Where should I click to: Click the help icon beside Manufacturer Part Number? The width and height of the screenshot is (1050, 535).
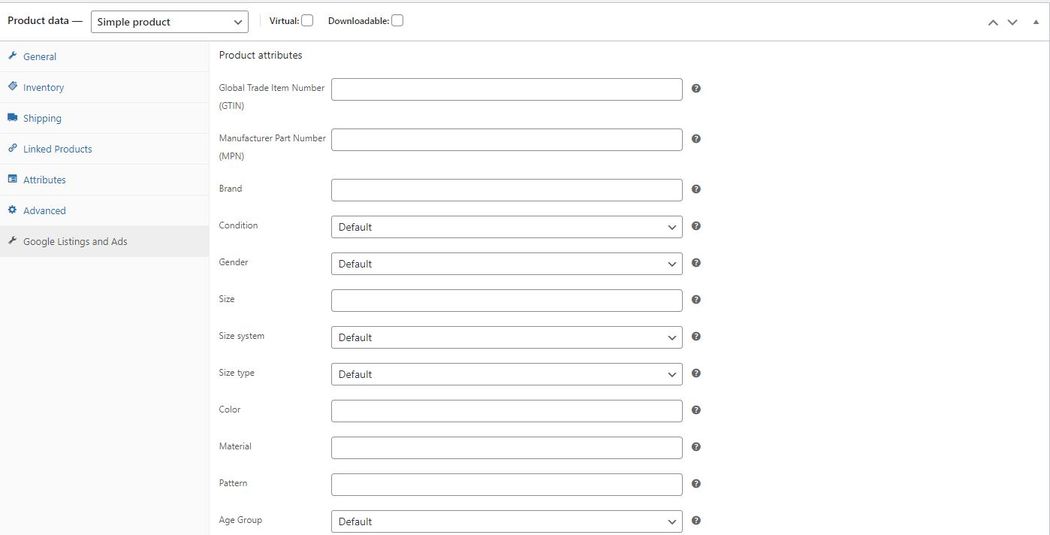(696, 139)
